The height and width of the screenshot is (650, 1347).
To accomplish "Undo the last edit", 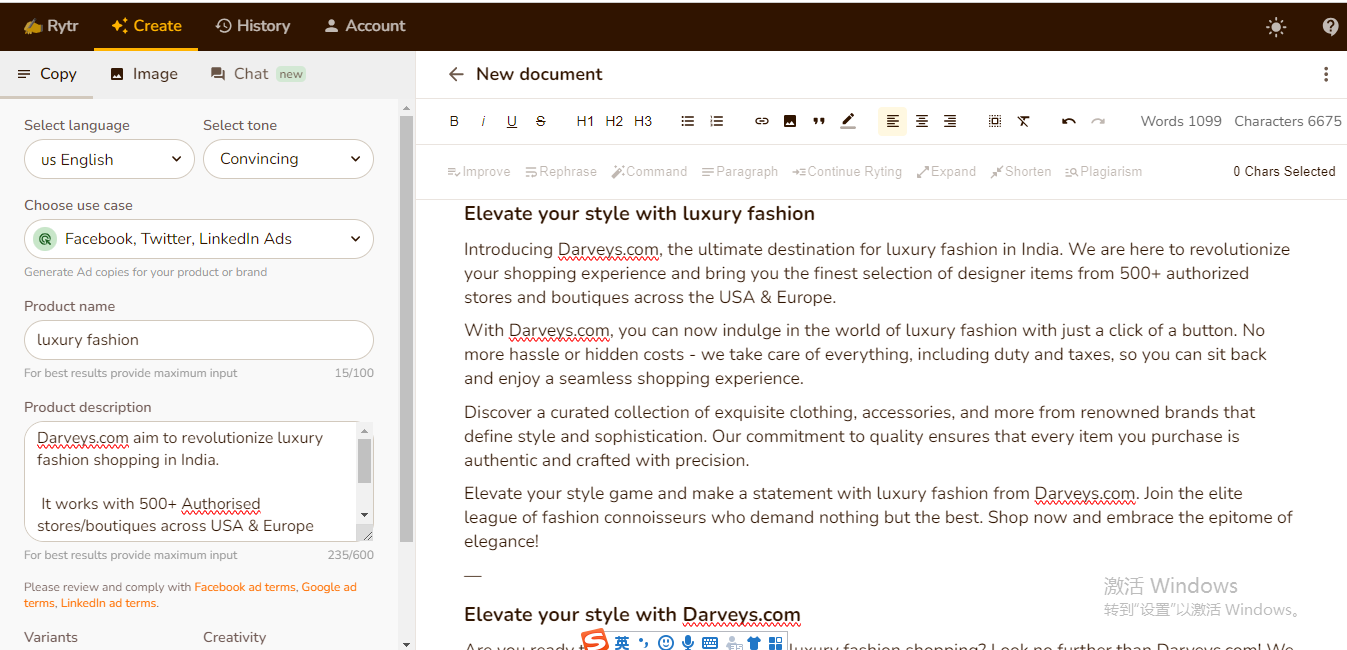I will point(1069,121).
